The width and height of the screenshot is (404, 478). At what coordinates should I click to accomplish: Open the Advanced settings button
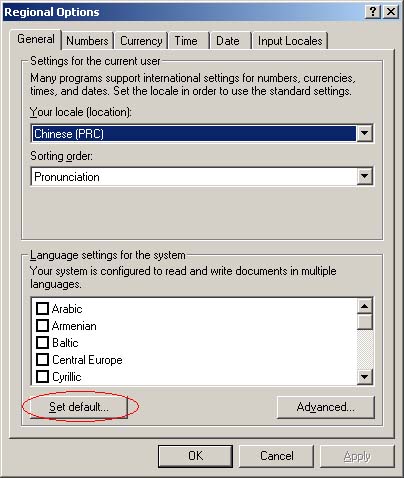326,407
